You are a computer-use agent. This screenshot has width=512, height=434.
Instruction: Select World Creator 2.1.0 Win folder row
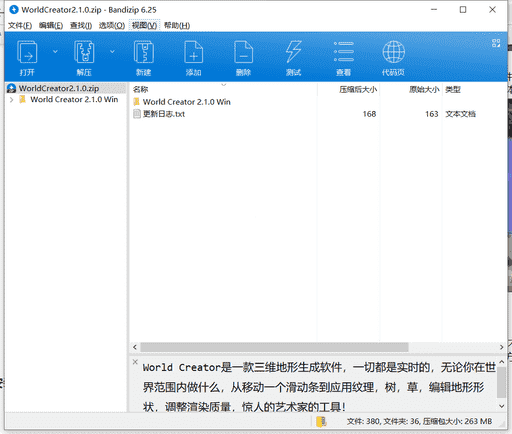point(187,102)
